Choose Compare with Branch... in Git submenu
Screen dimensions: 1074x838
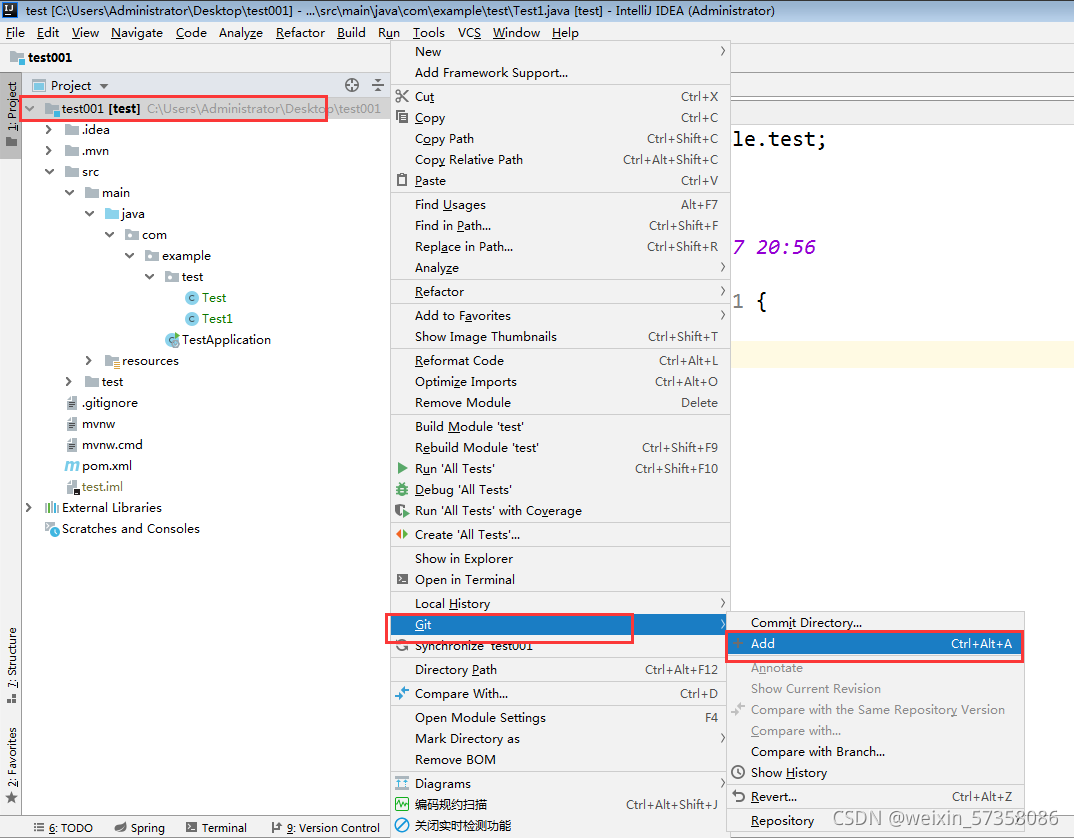pyautogui.click(x=875, y=752)
